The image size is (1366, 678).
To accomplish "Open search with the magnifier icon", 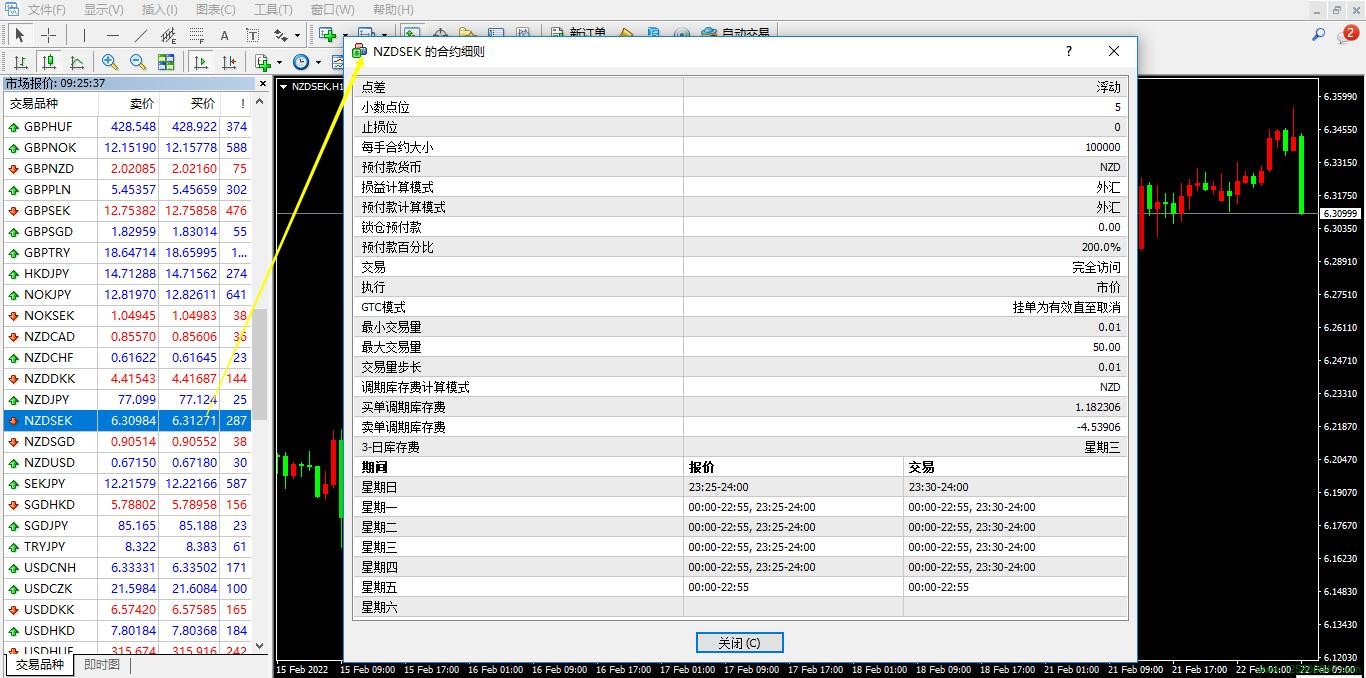I will 1319,35.
